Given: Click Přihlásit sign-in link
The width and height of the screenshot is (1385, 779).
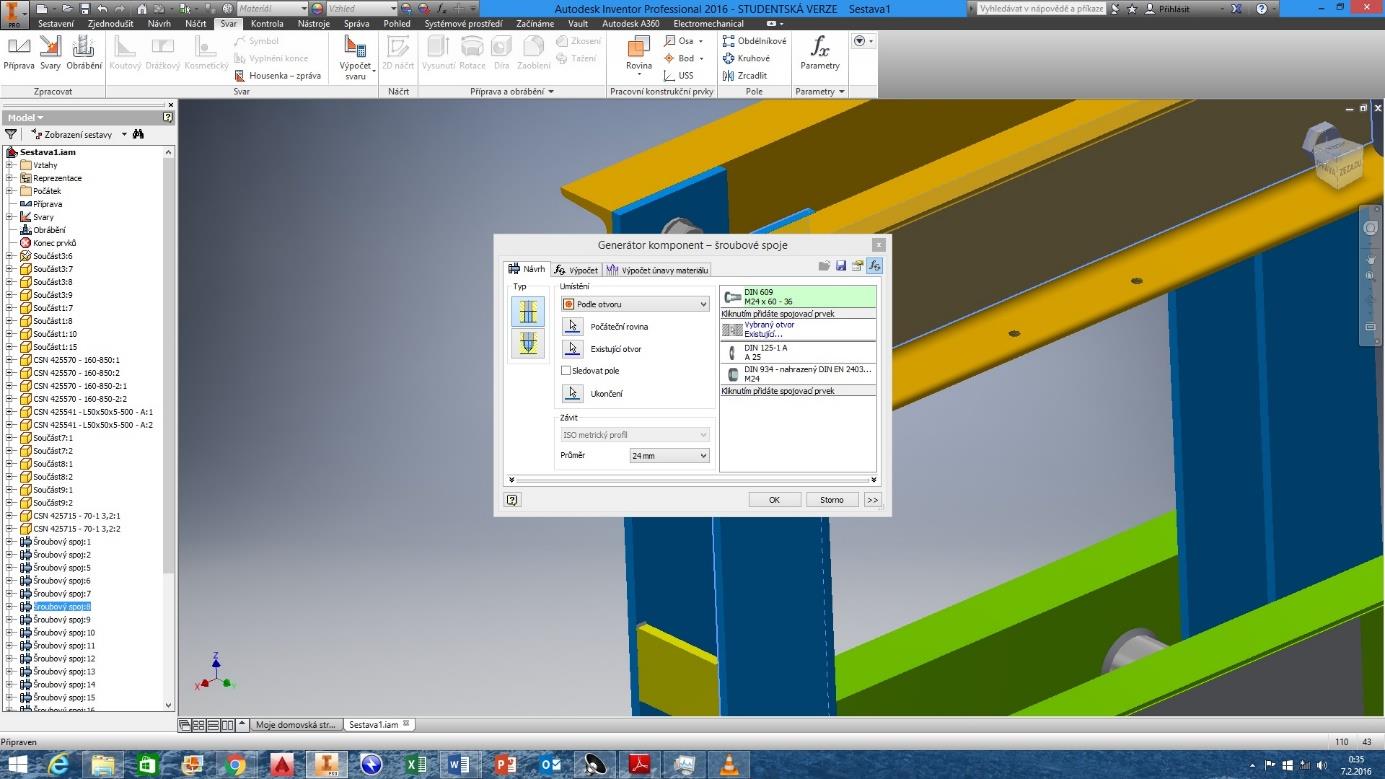Looking at the screenshot, I should tap(1174, 8).
